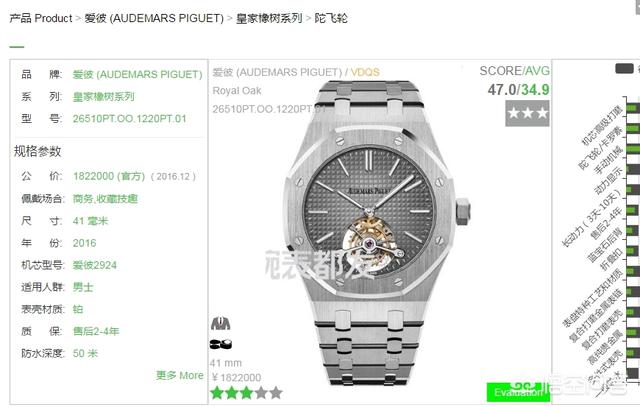Click the suit occasion icon
The height and width of the screenshot is (407, 640).
click(220, 323)
